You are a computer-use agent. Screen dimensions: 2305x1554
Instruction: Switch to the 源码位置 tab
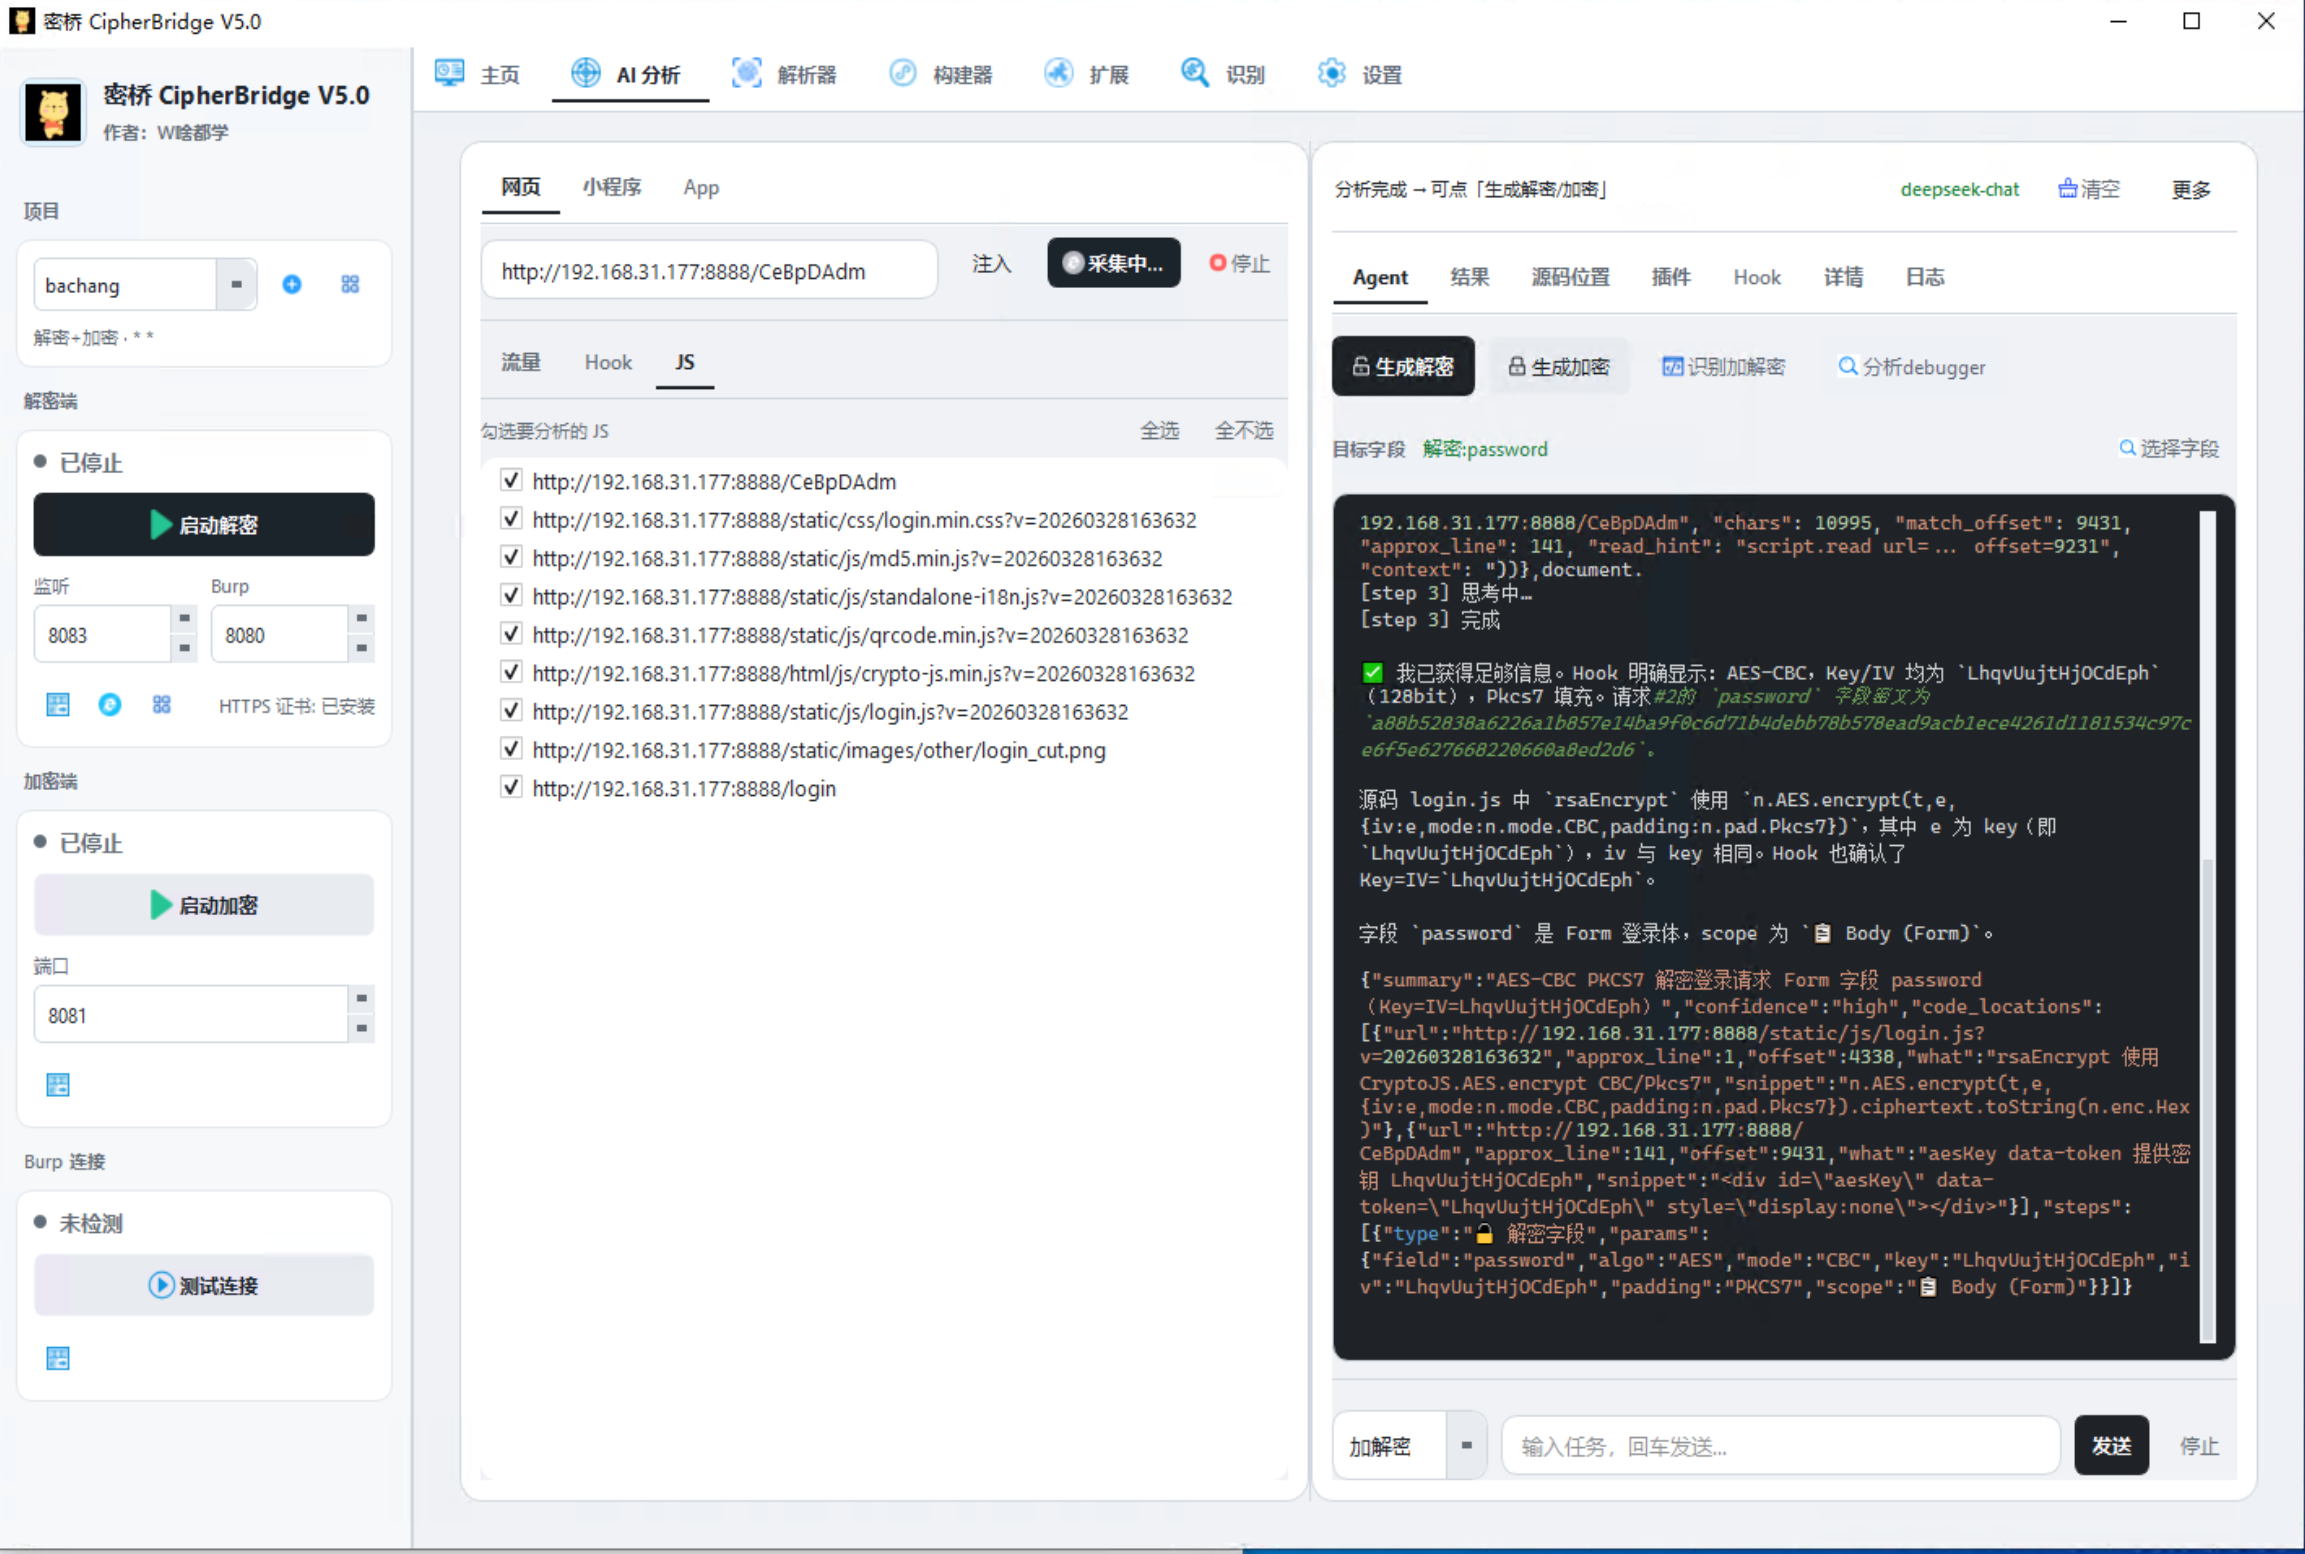click(1570, 277)
